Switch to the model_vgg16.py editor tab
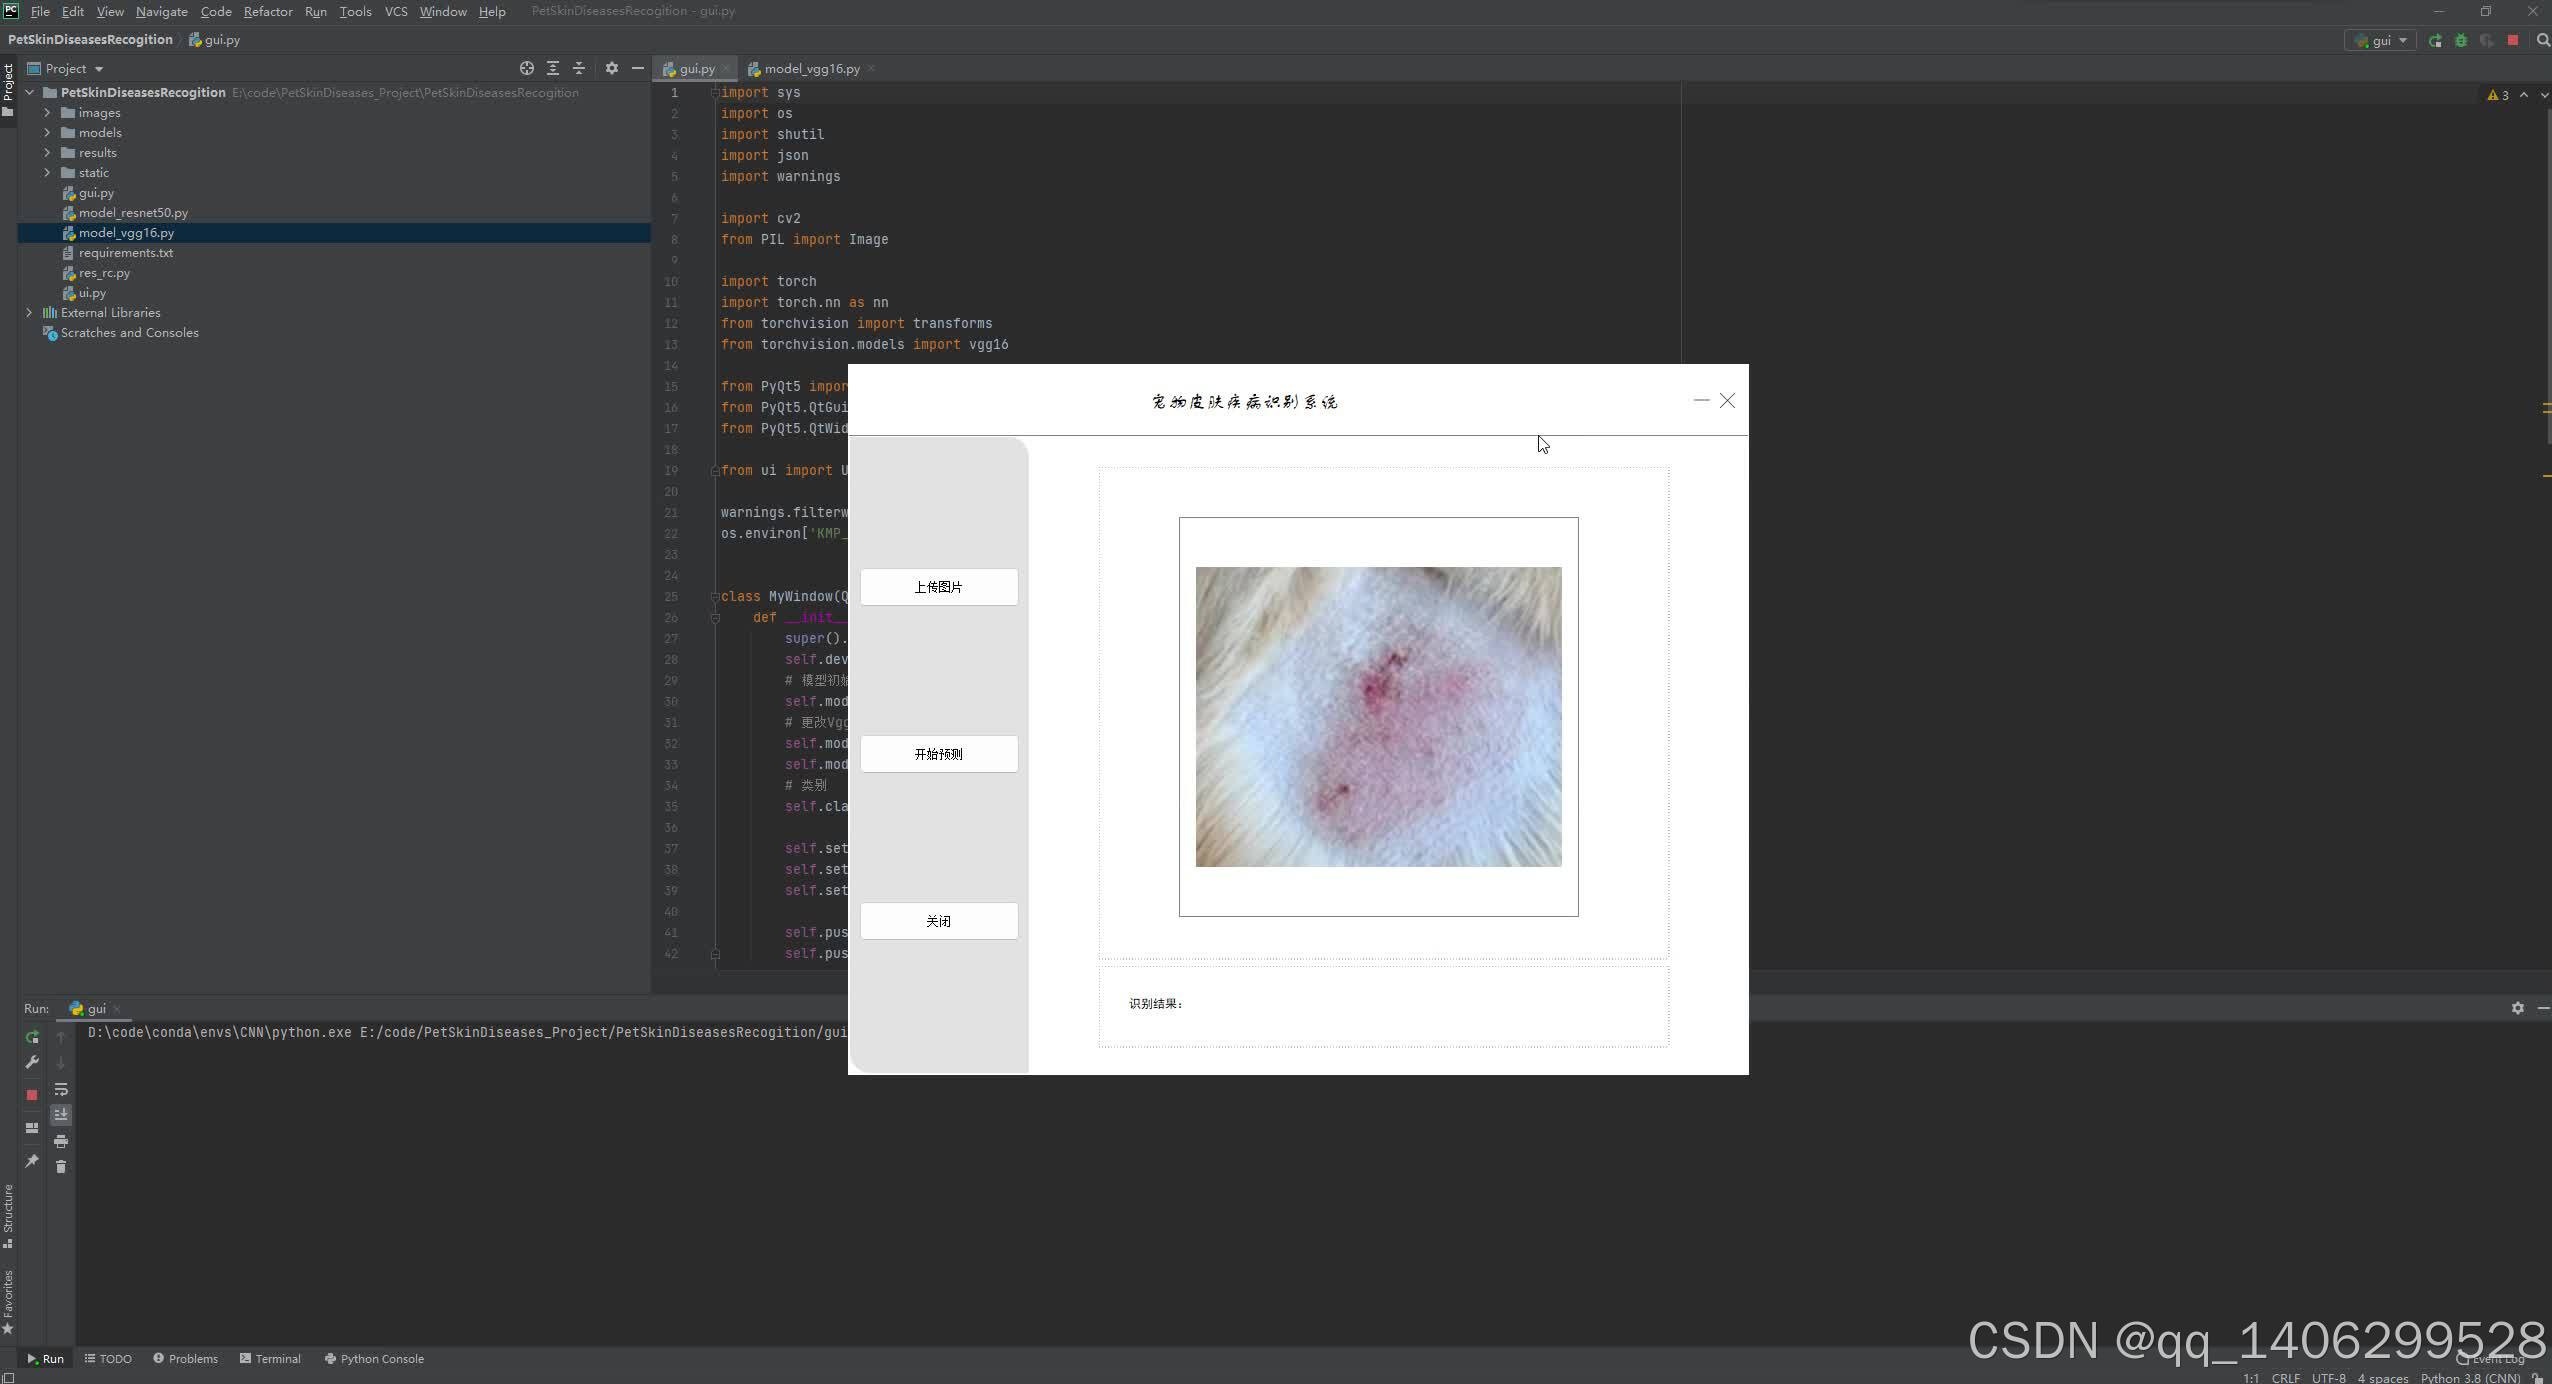This screenshot has height=1384, width=2552. pos(810,69)
